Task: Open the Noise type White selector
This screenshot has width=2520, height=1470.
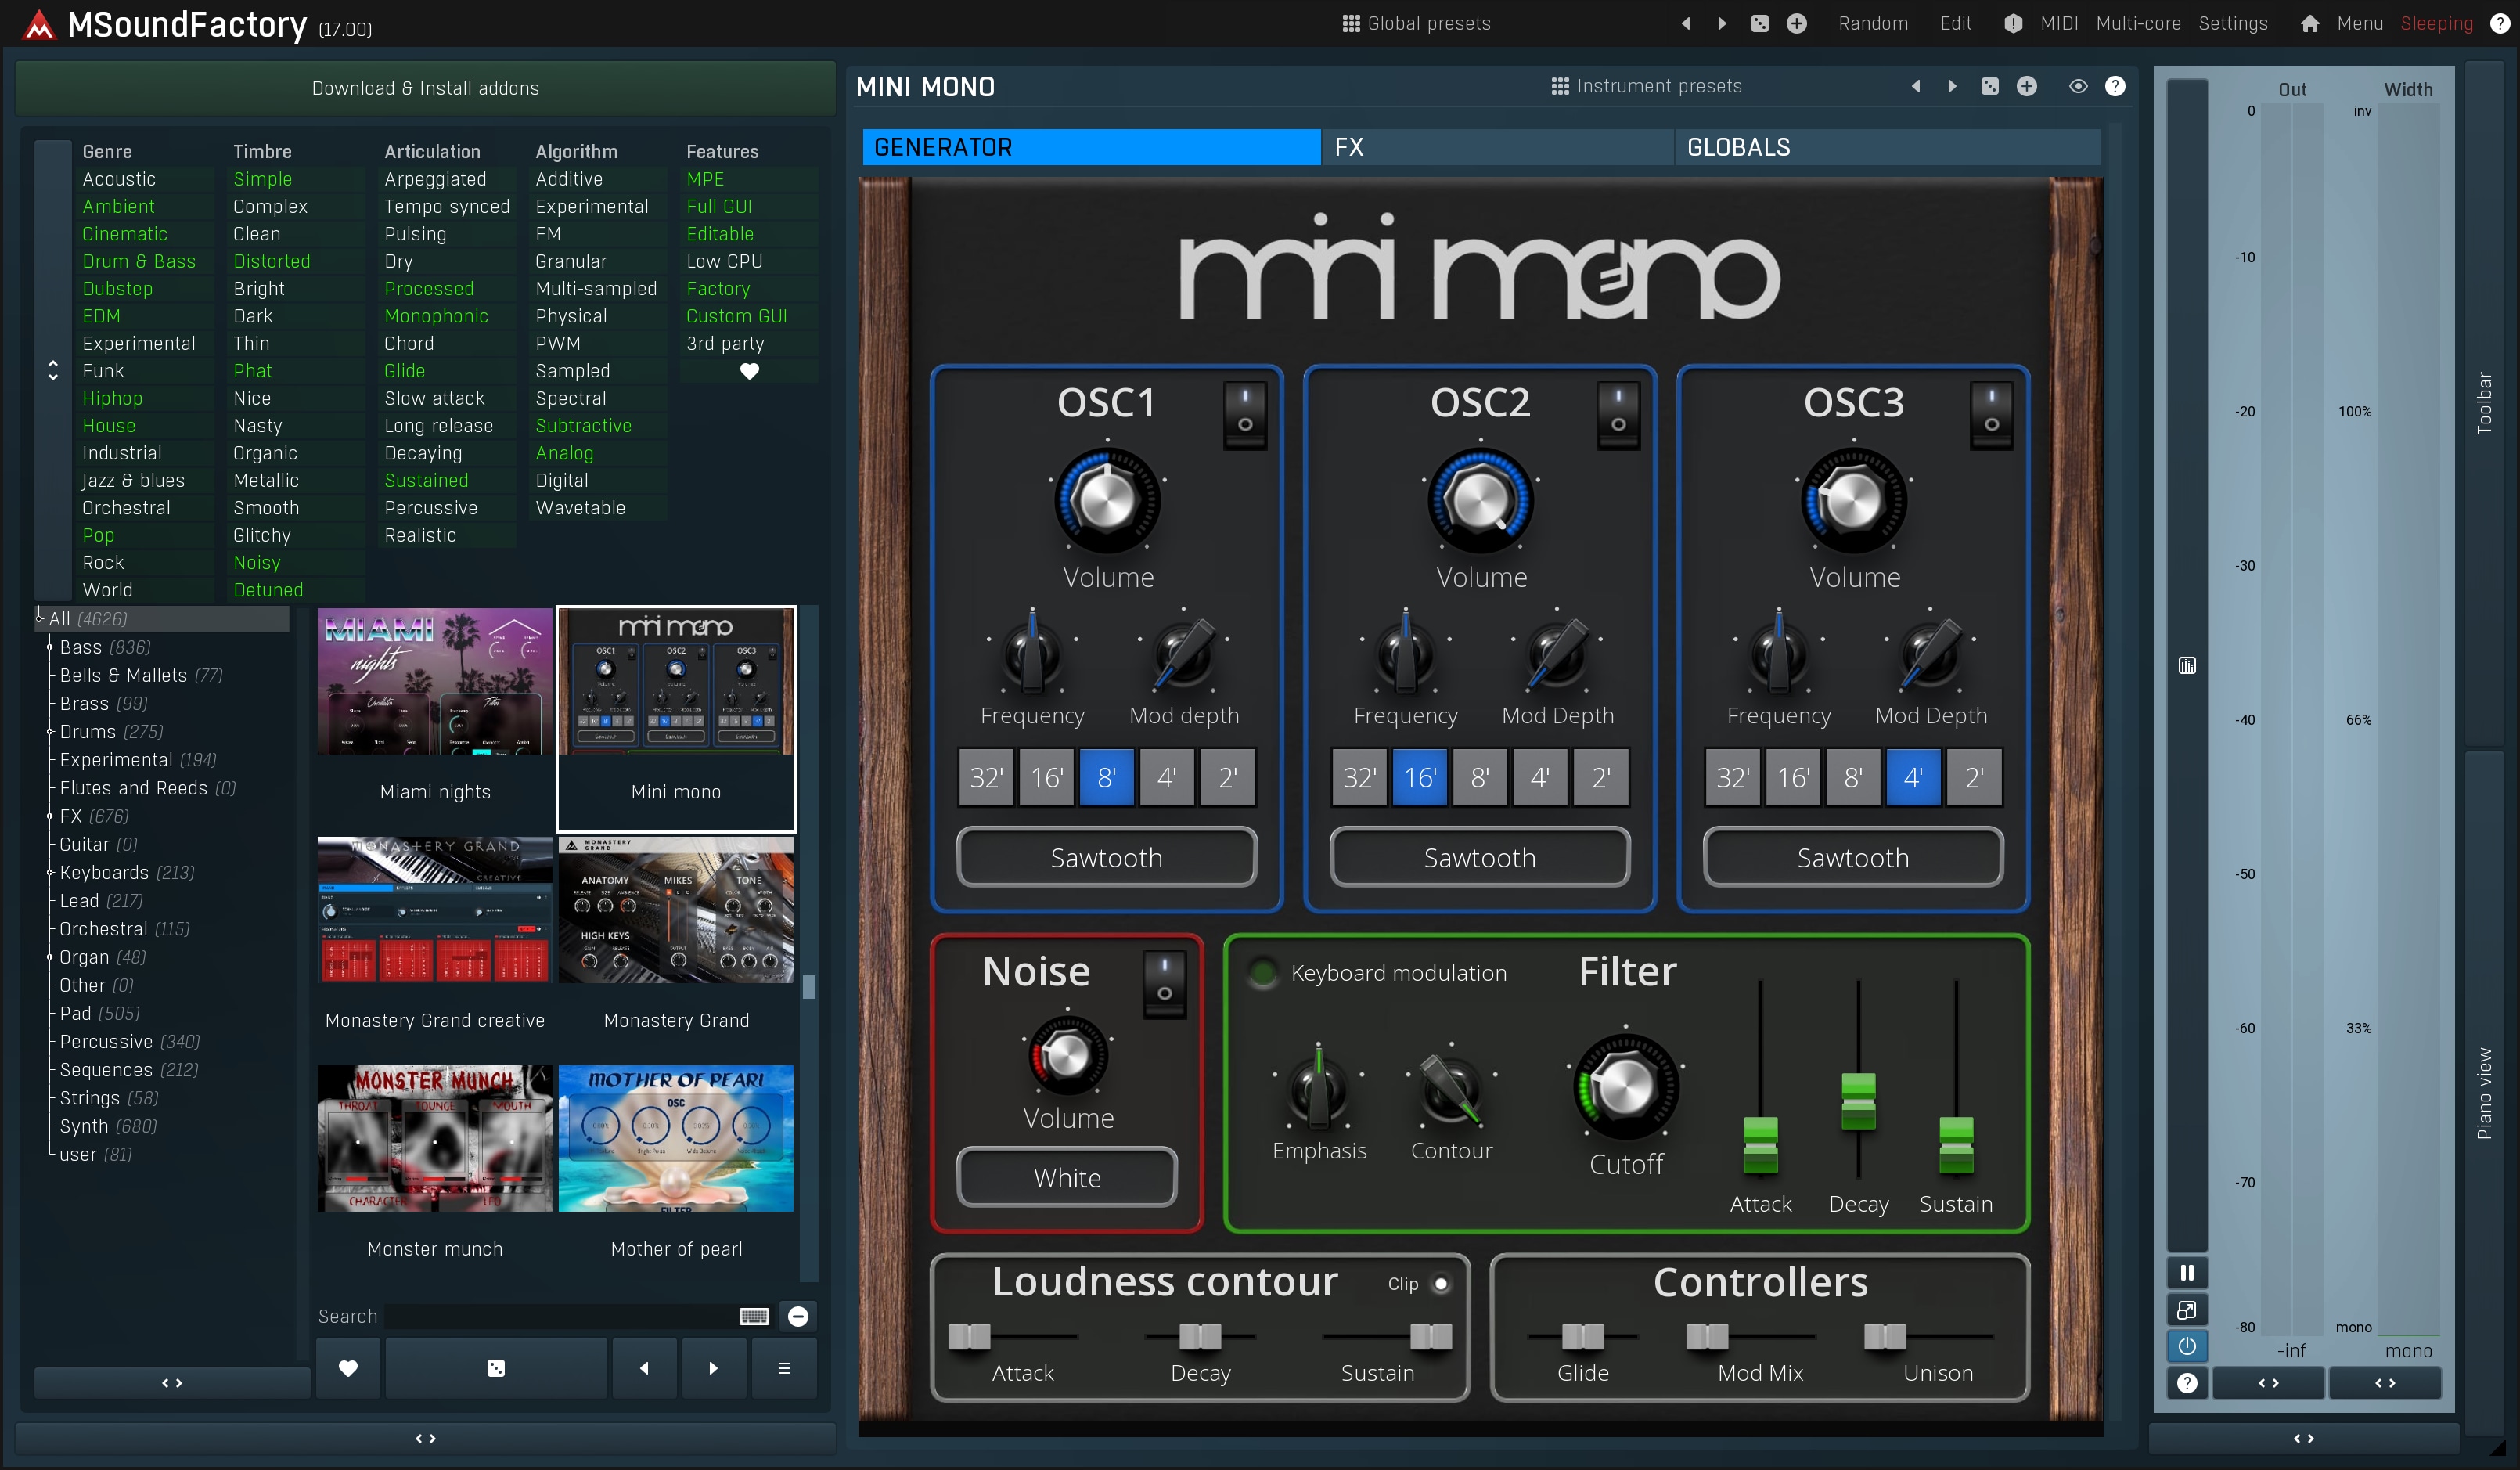Action: point(1067,1178)
